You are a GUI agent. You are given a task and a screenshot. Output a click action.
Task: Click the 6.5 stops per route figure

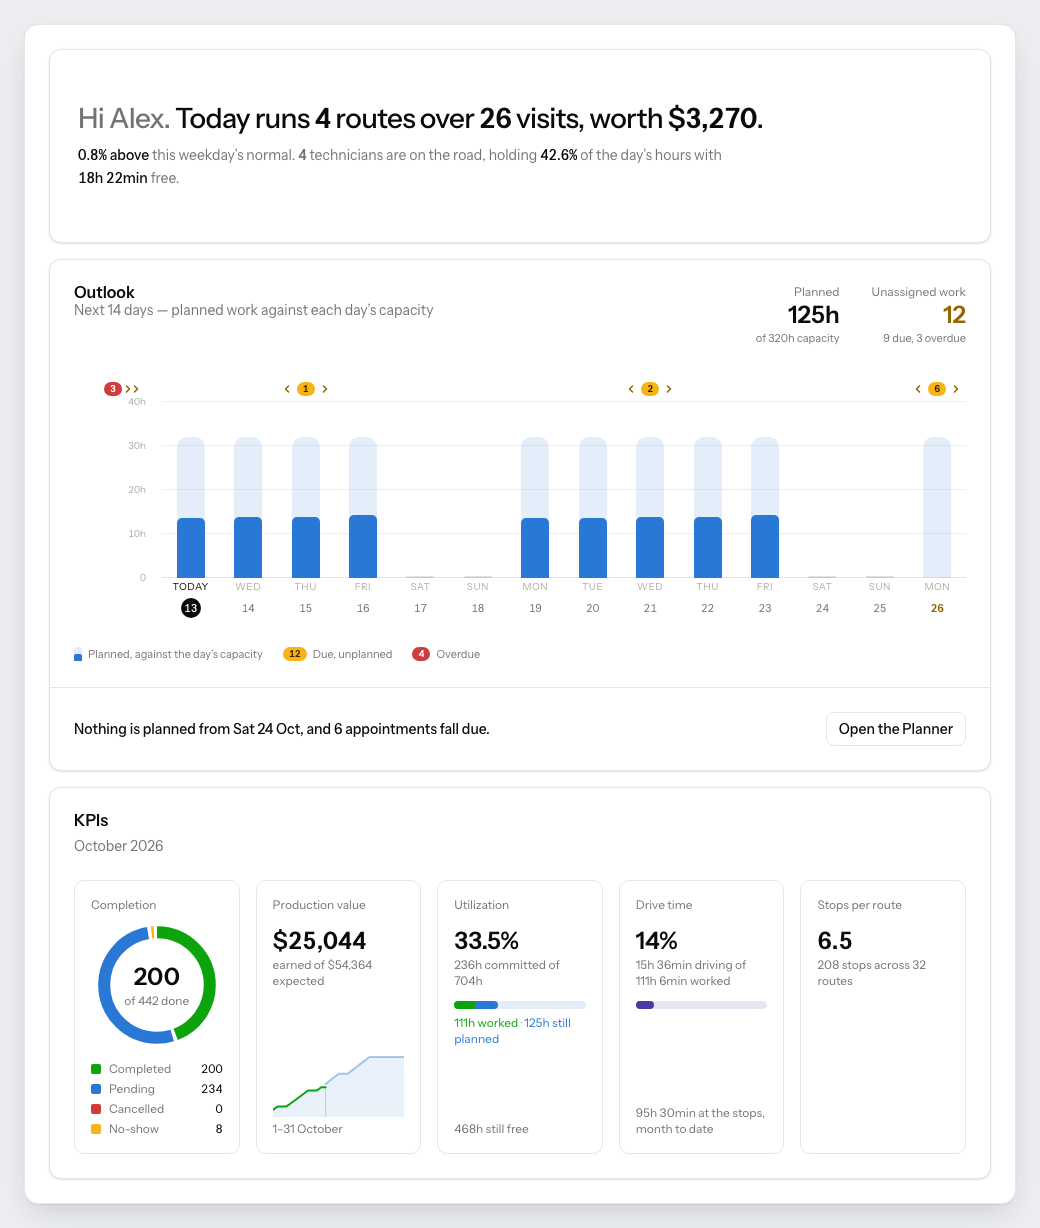[x=835, y=941]
